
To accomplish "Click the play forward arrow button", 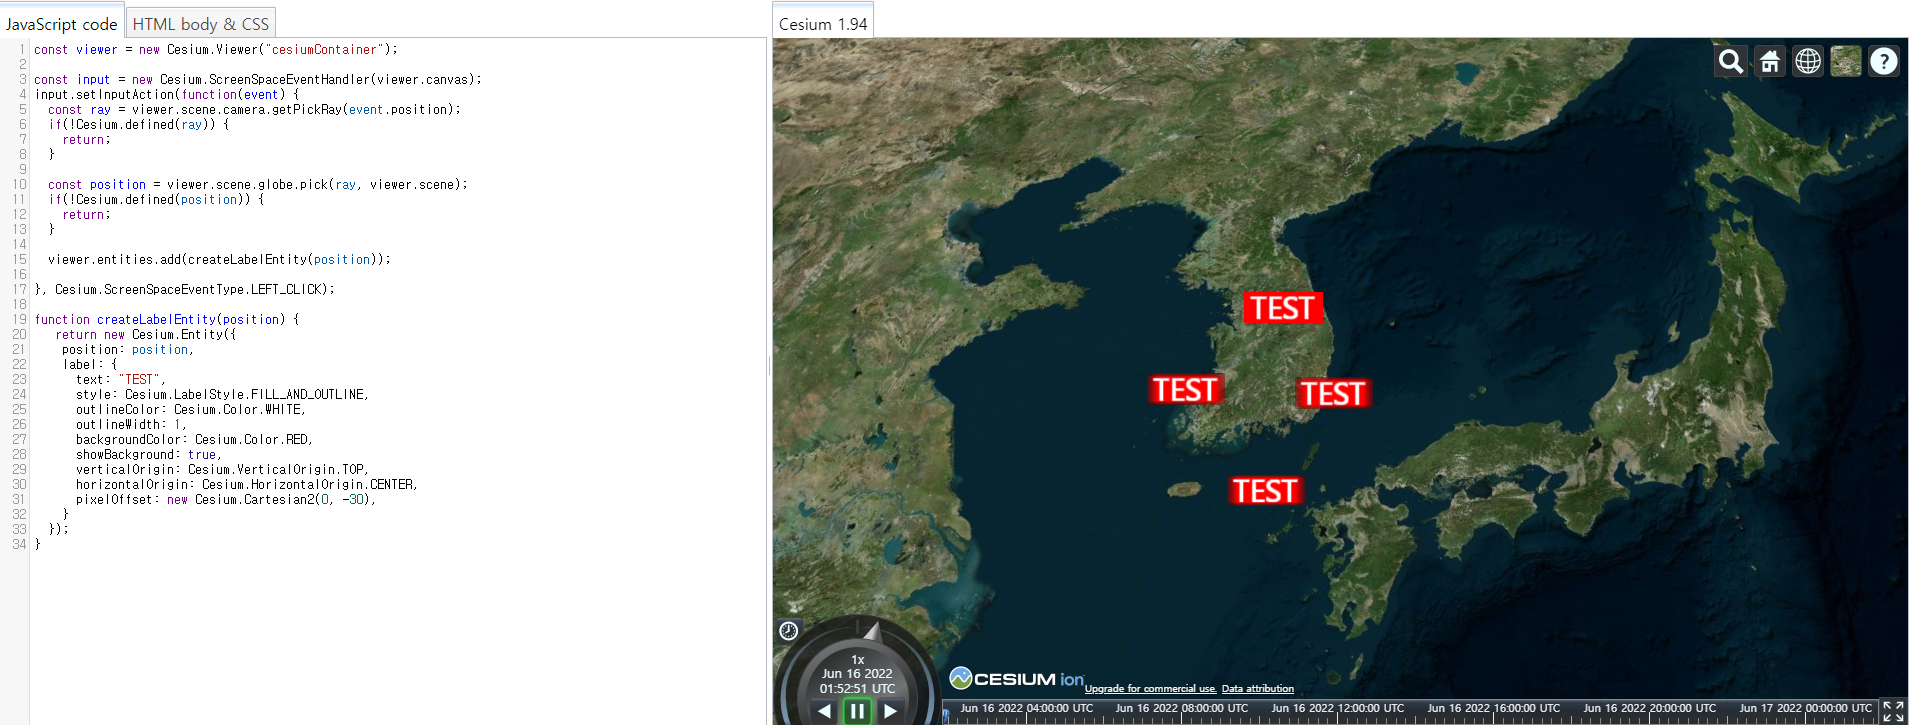I will pyautogui.click(x=890, y=711).
